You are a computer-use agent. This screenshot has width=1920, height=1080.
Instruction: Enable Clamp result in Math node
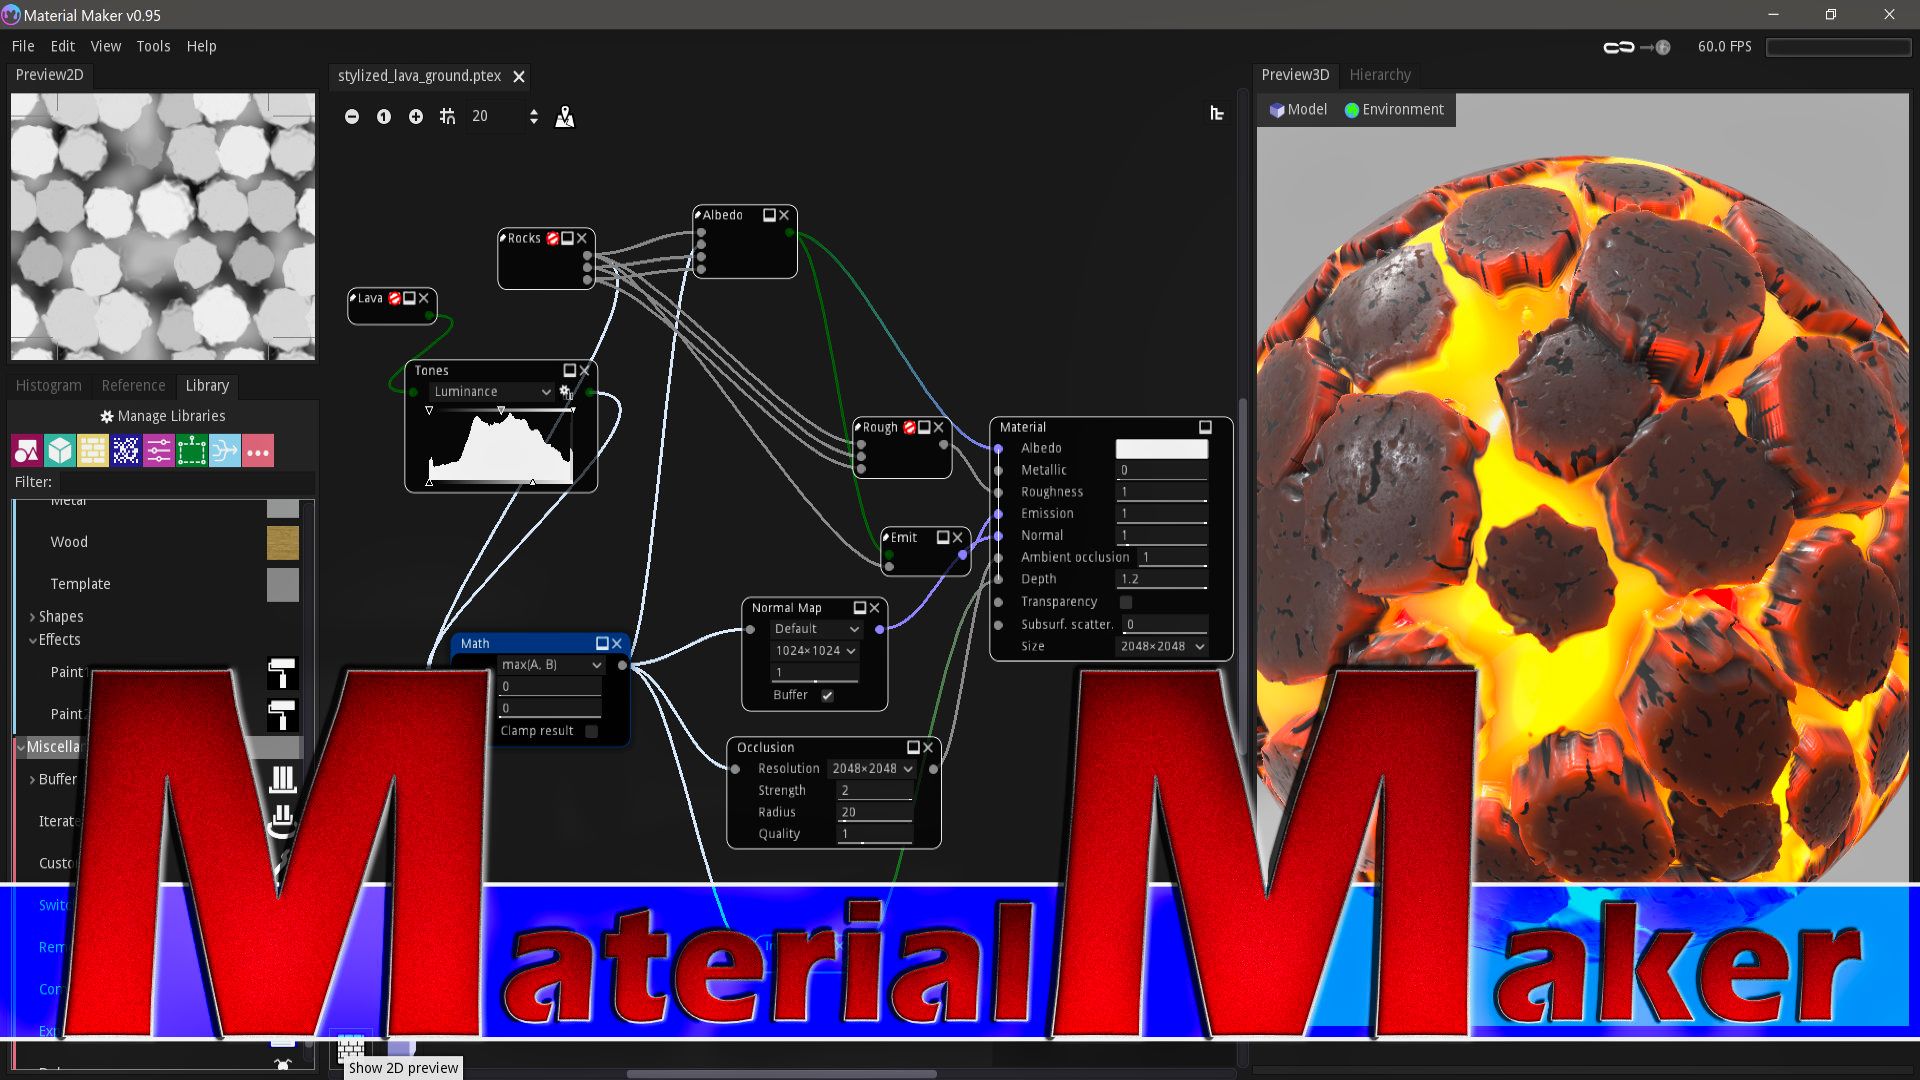point(591,731)
